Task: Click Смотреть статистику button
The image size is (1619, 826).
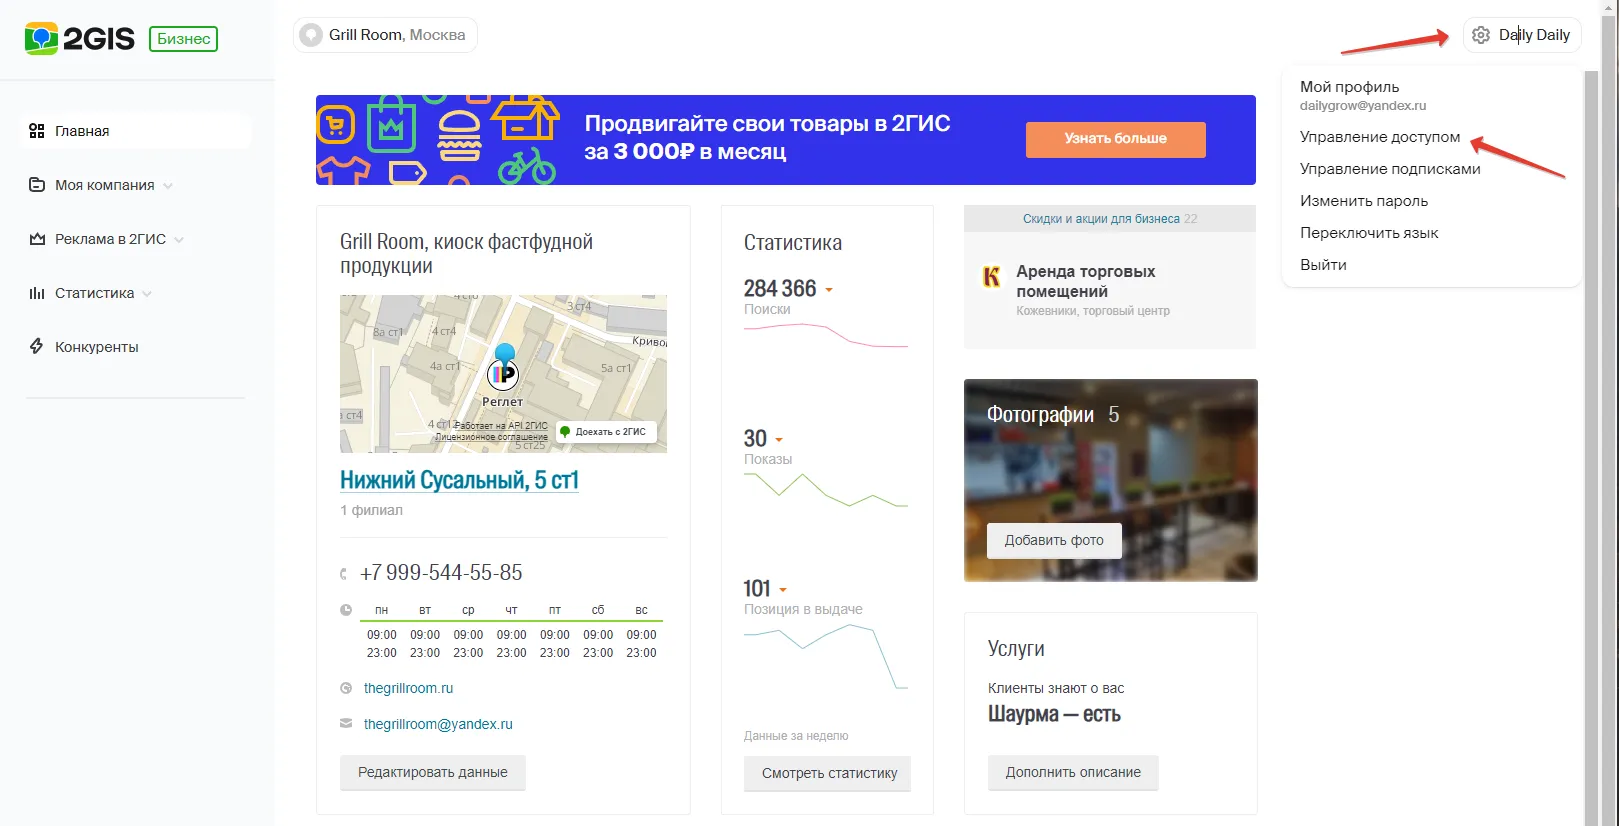Action: pos(829,773)
